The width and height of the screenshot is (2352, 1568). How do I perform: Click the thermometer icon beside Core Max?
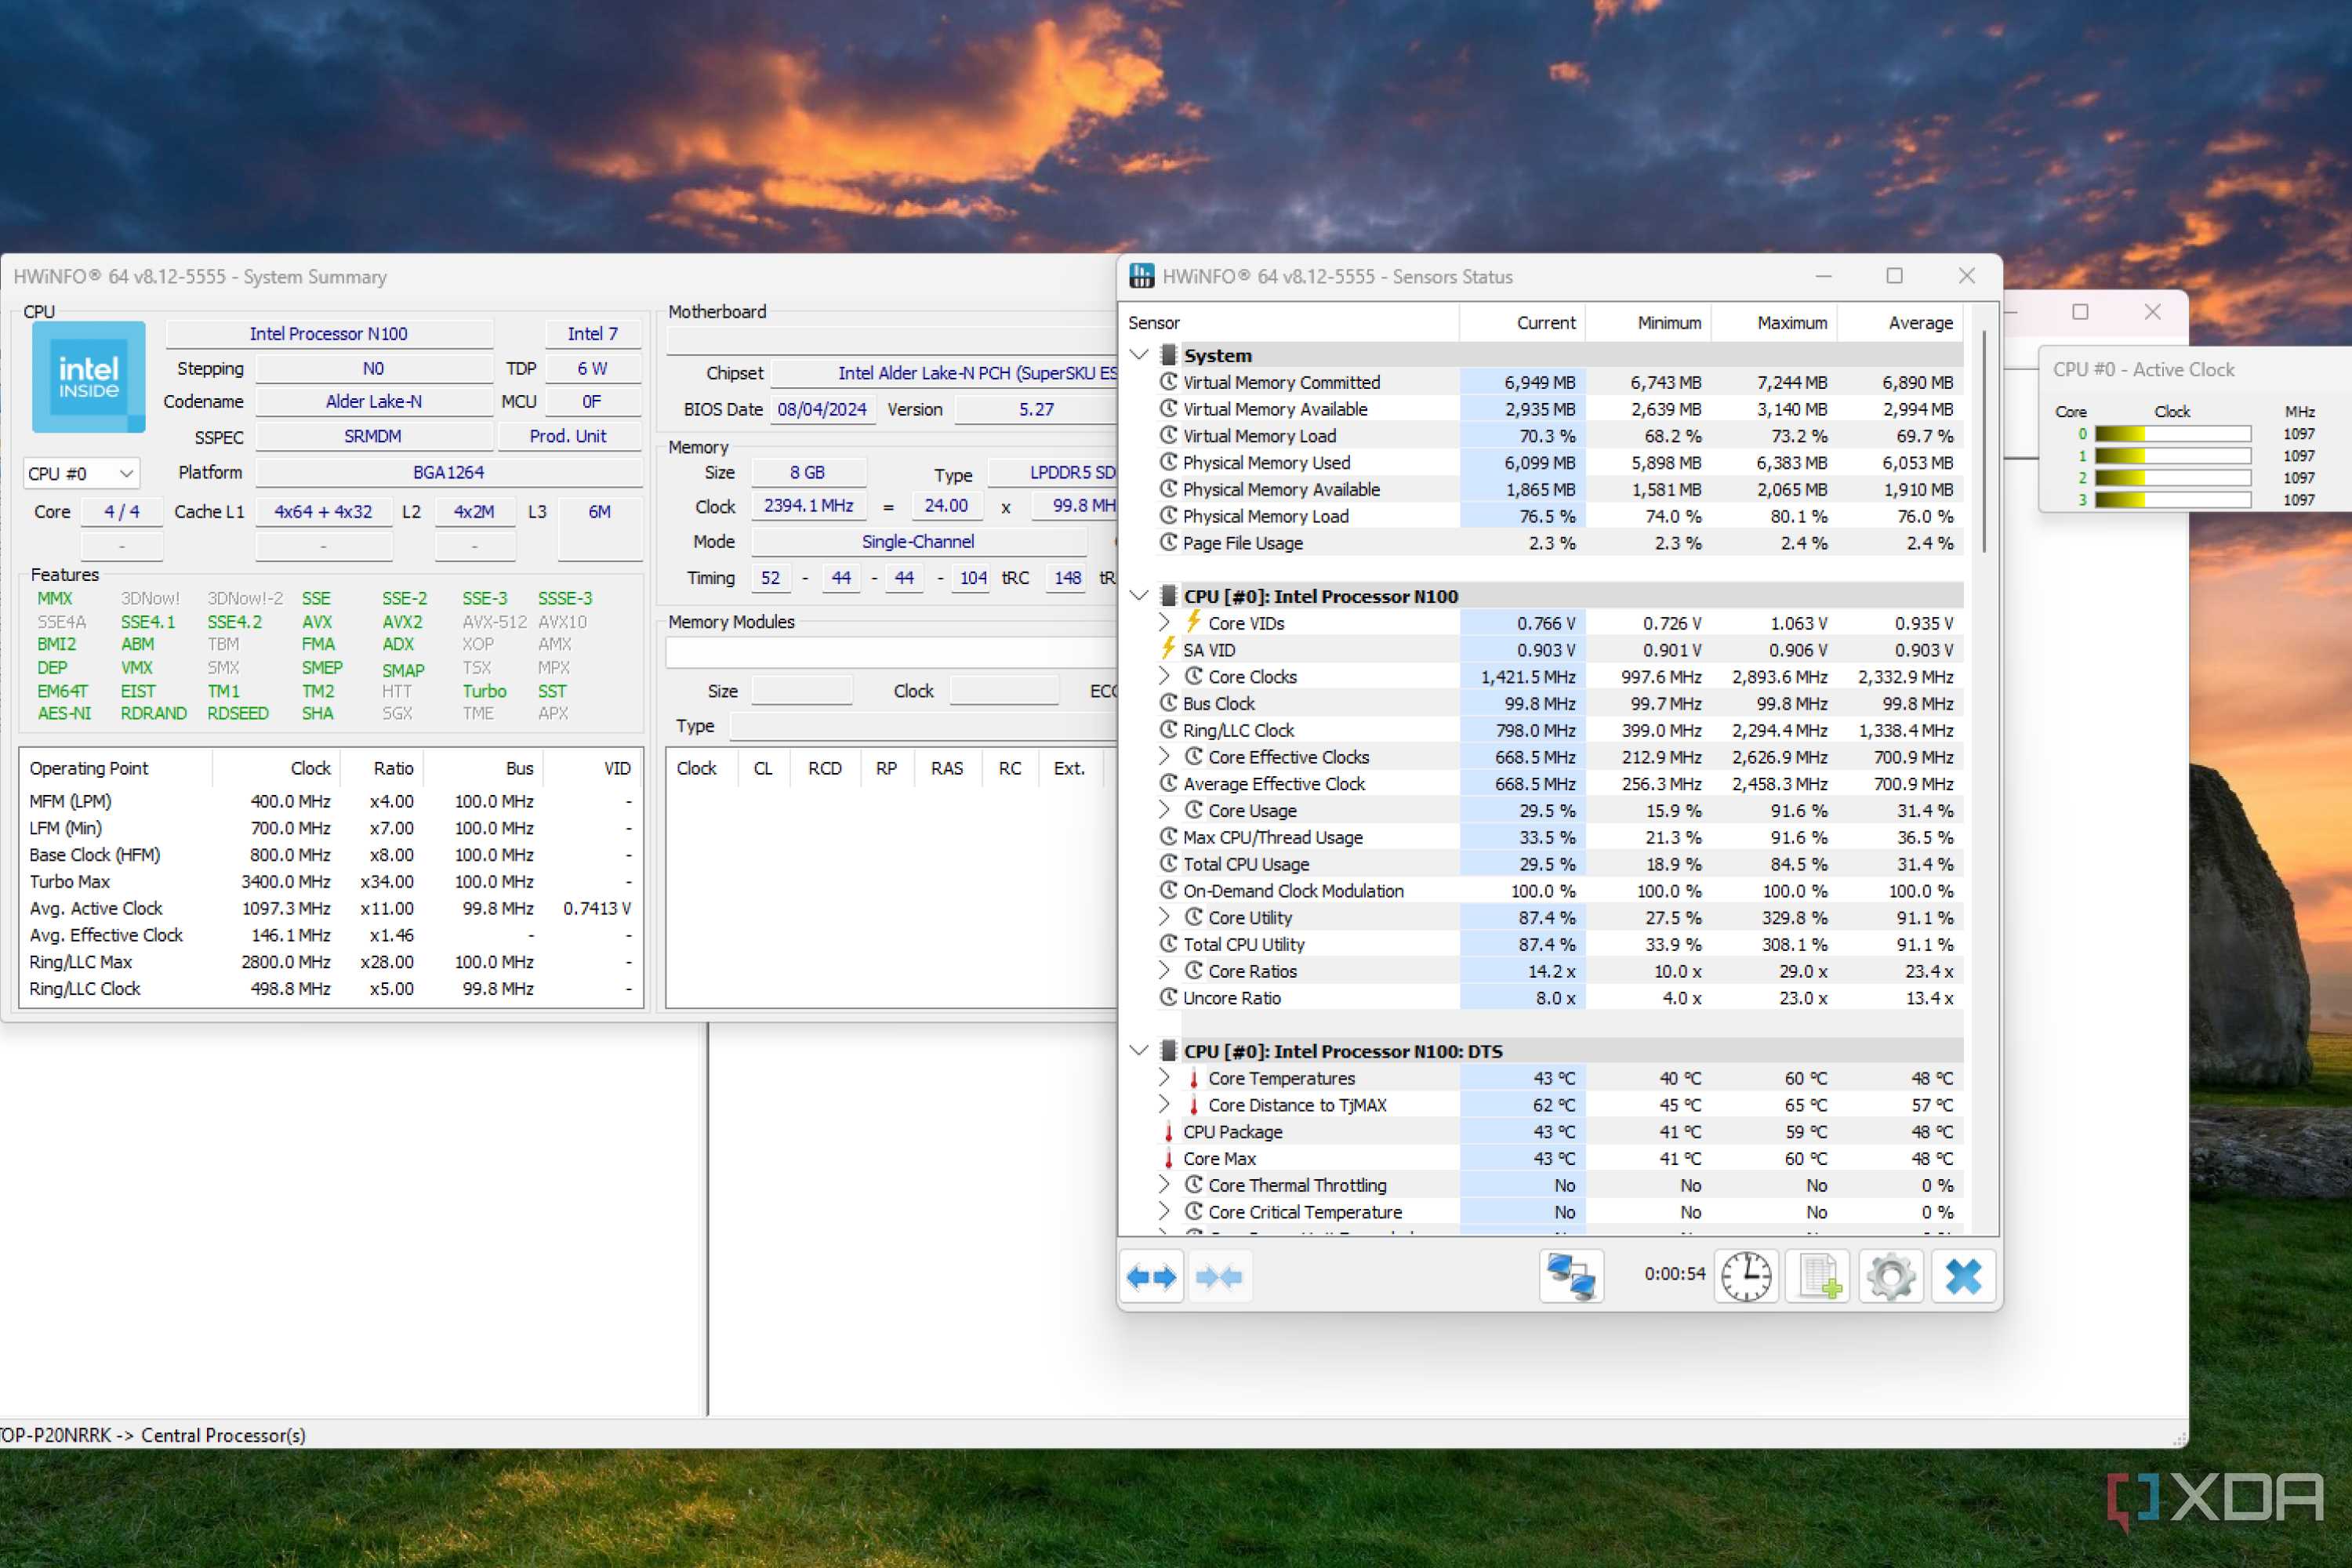(x=1168, y=1159)
